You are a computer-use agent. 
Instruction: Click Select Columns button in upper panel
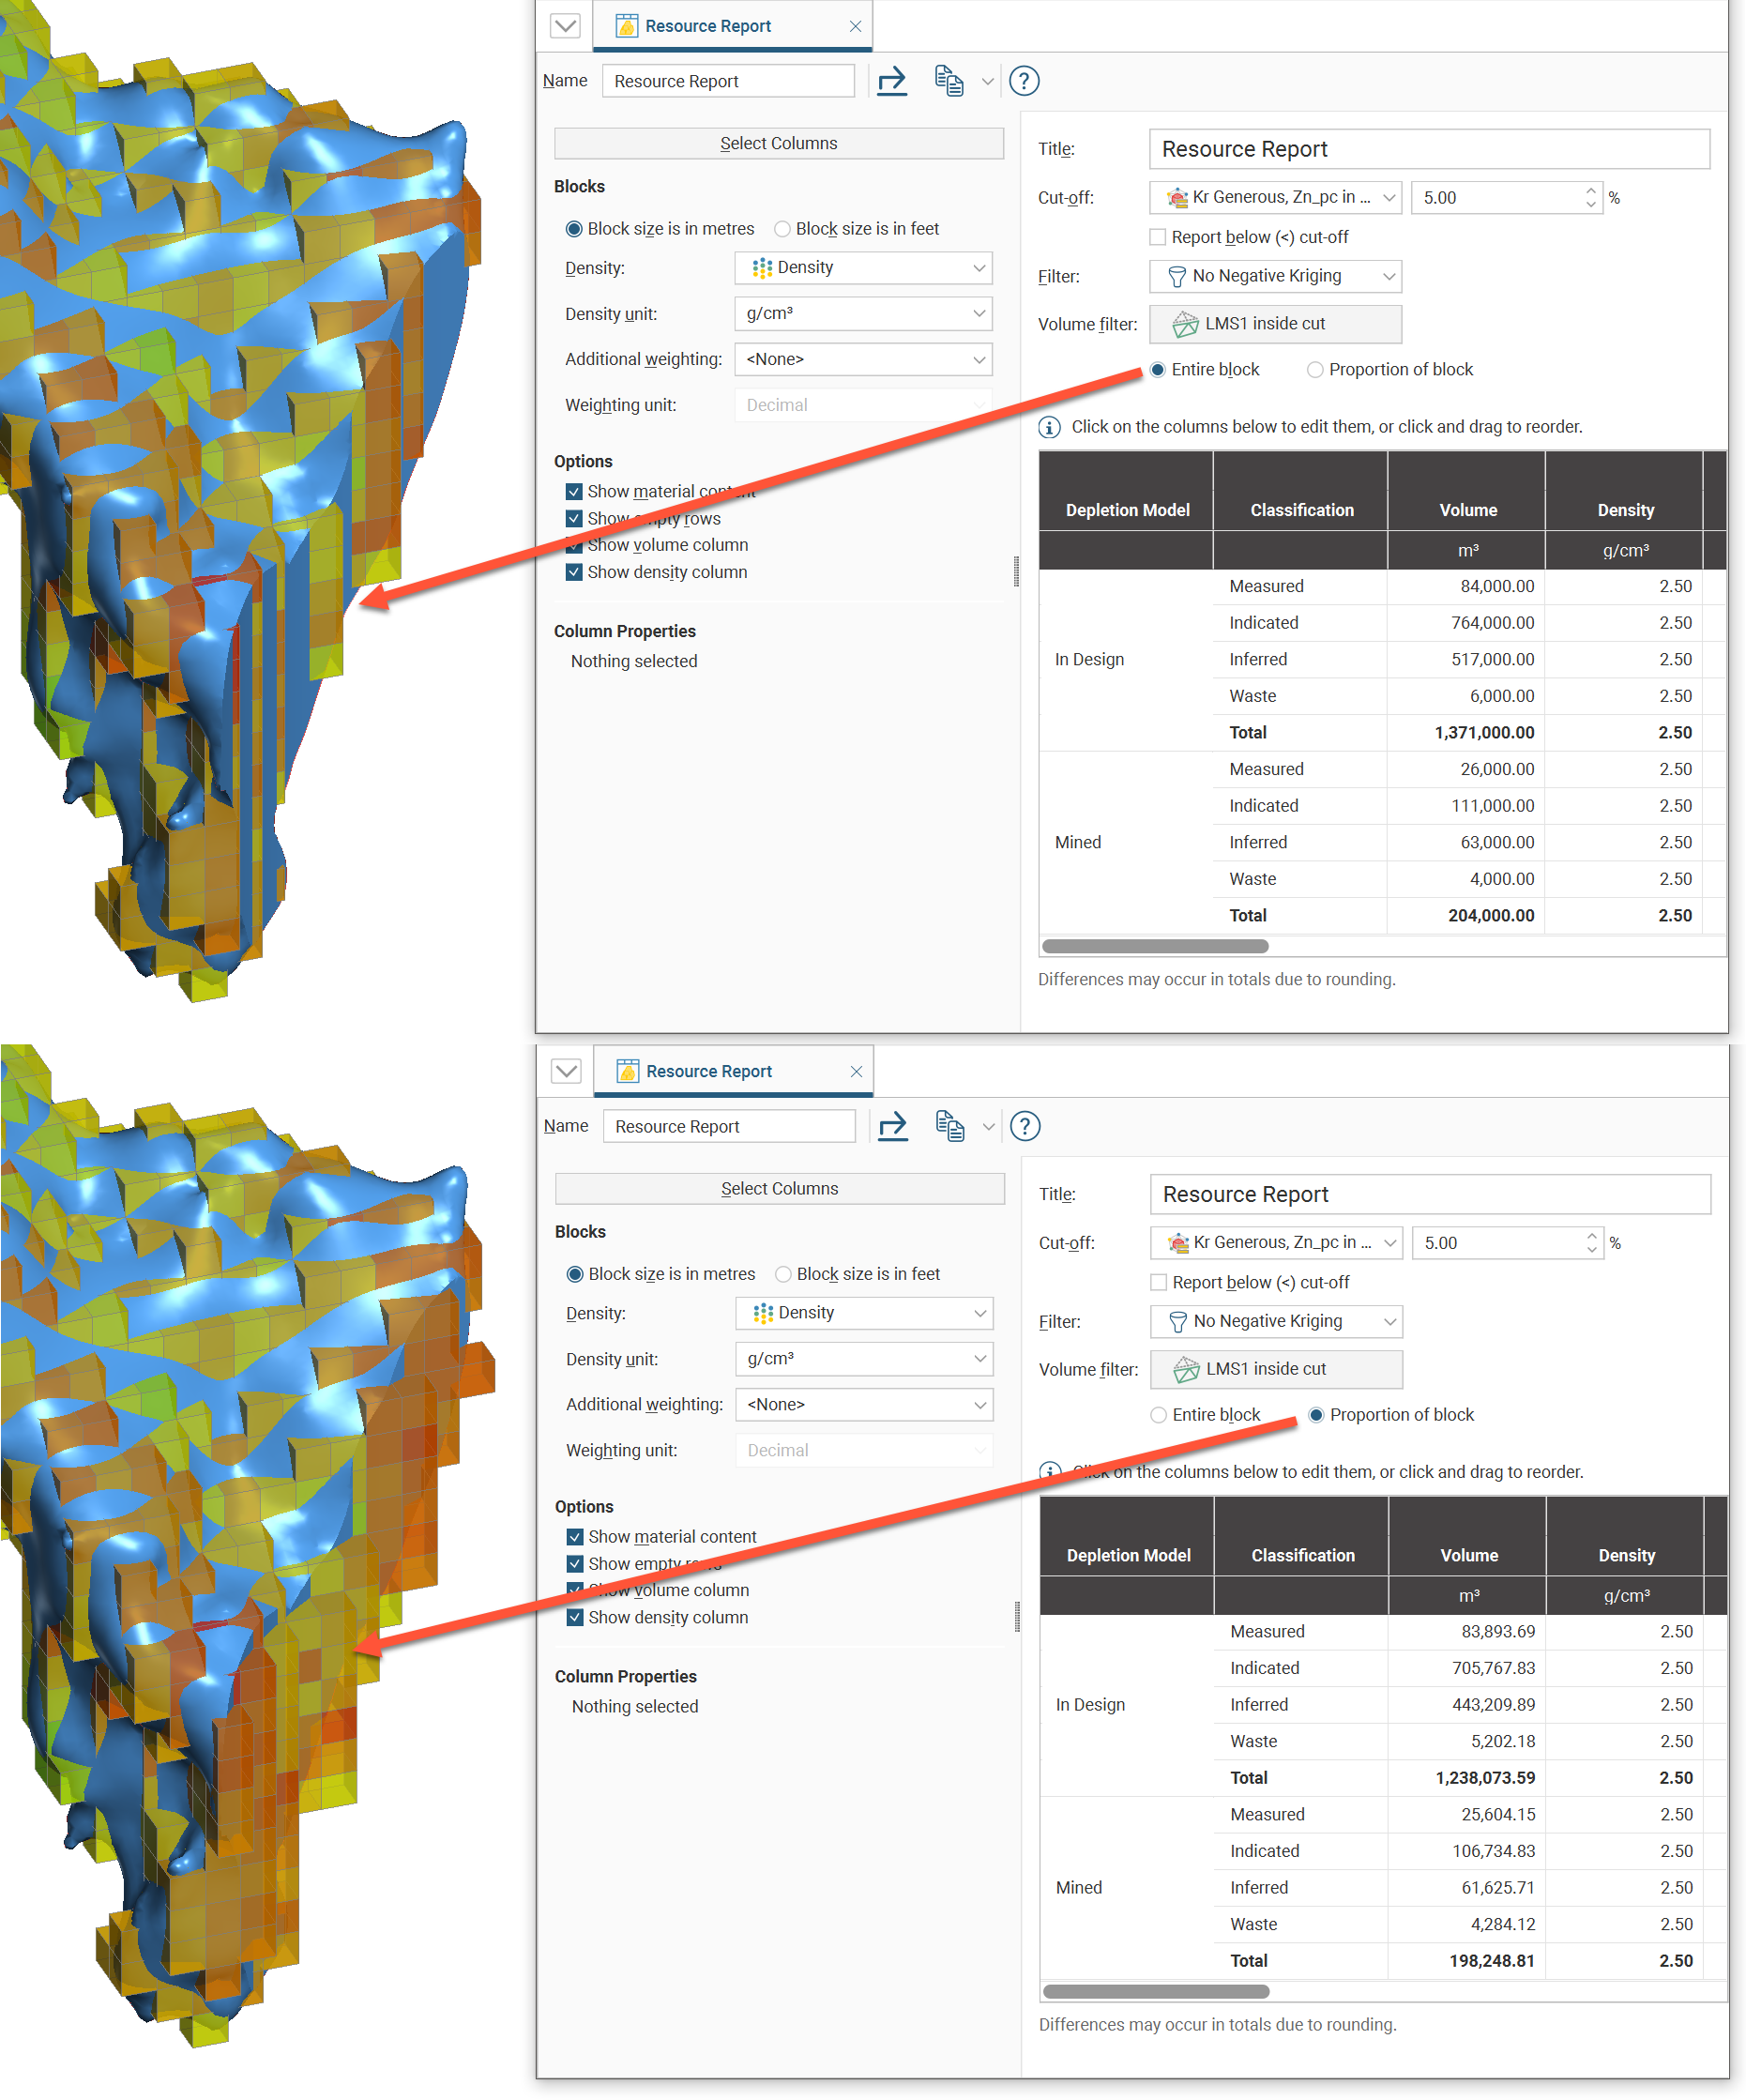click(779, 144)
